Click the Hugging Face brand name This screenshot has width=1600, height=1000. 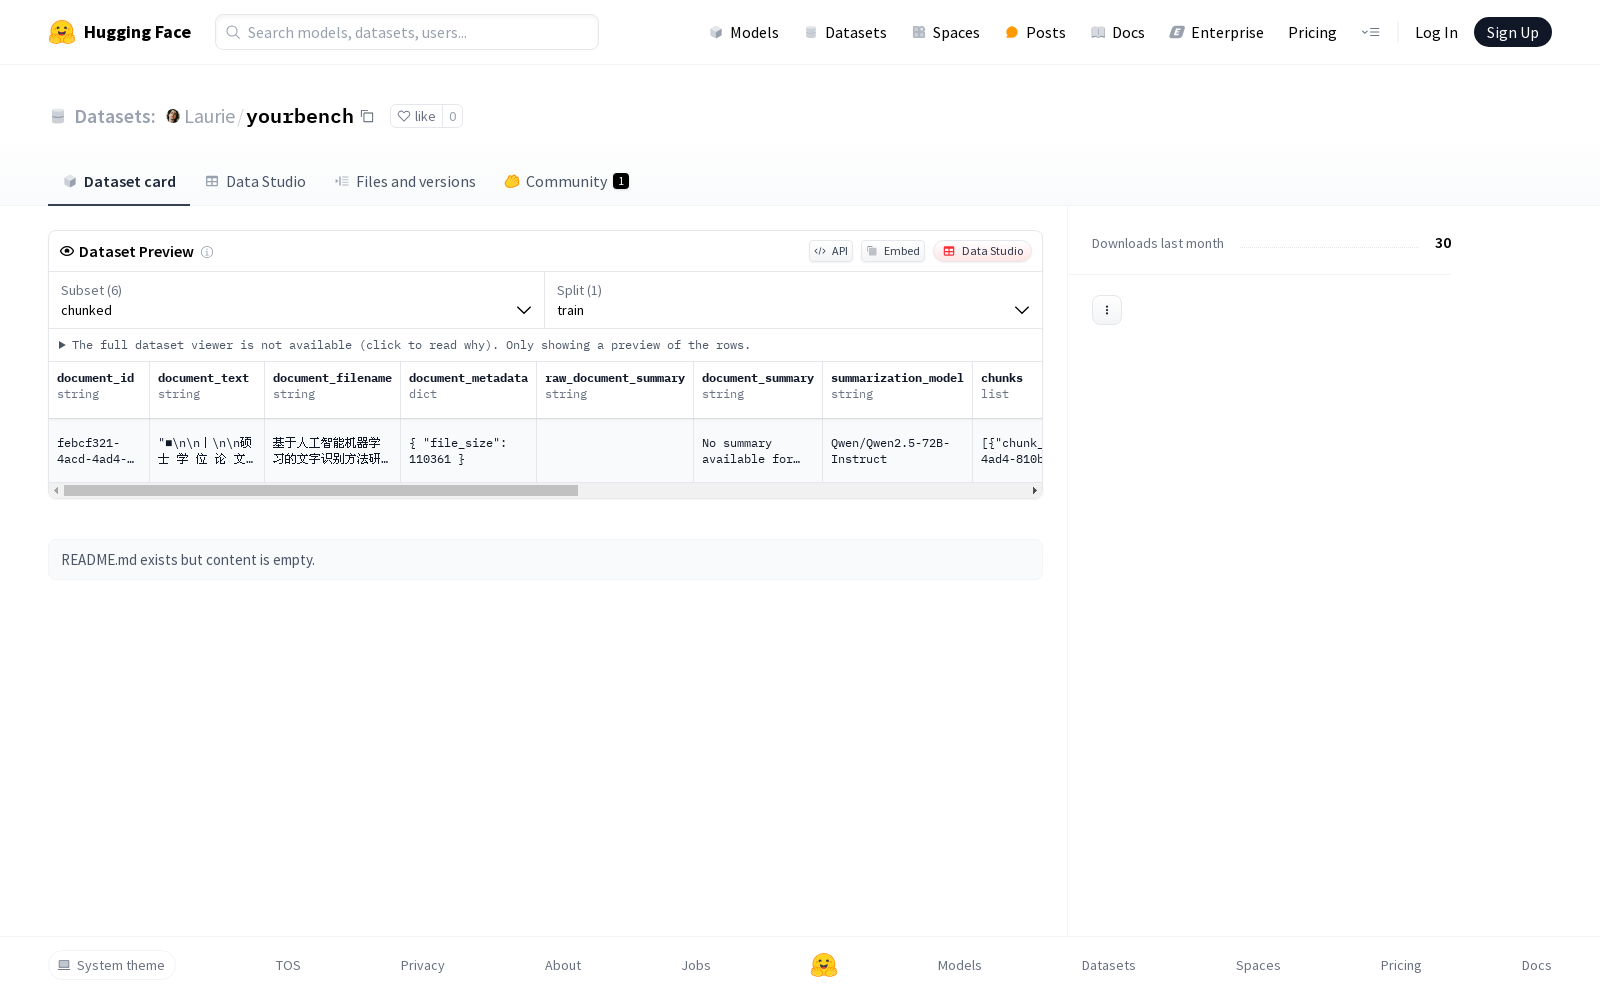pyautogui.click(x=137, y=32)
